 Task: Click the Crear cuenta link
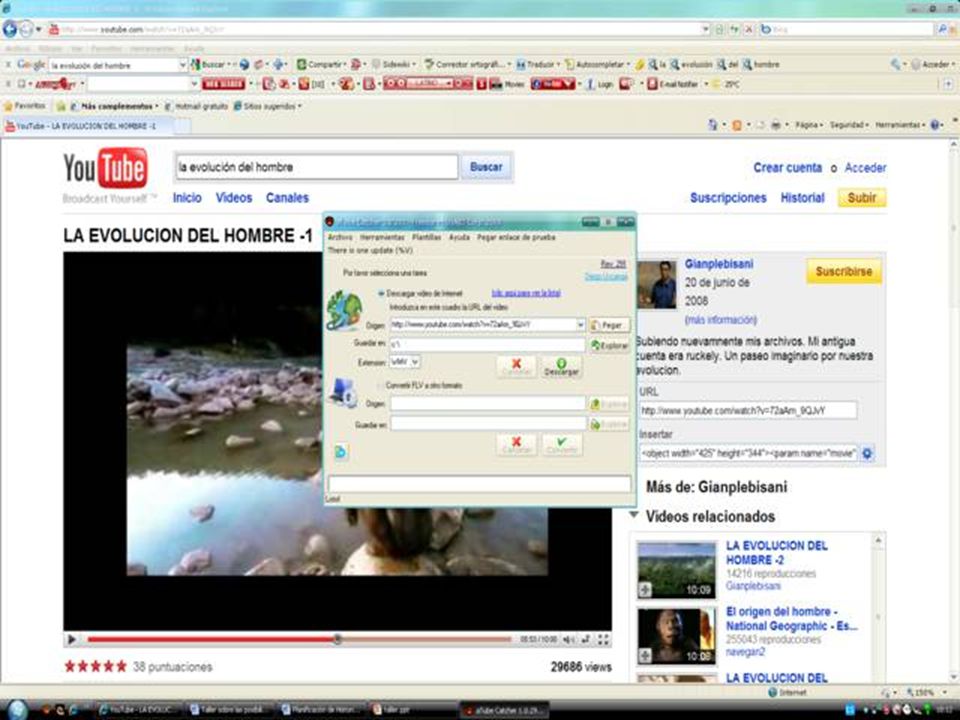pos(787,168)
